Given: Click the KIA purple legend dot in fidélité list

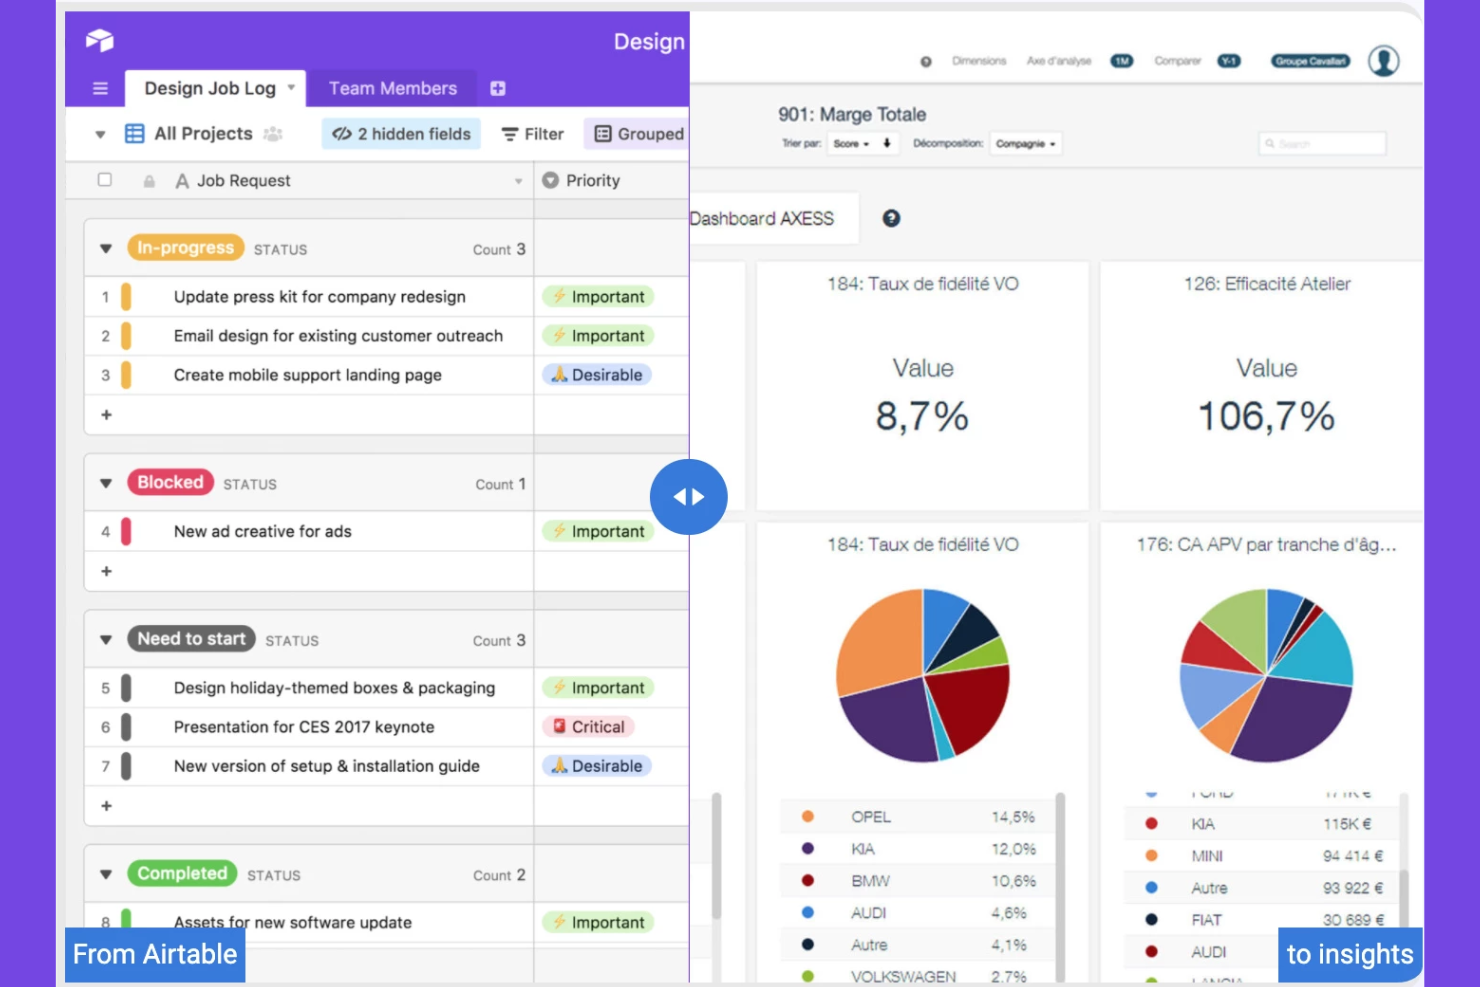Looking at the screenshot, I should point(807,848).
